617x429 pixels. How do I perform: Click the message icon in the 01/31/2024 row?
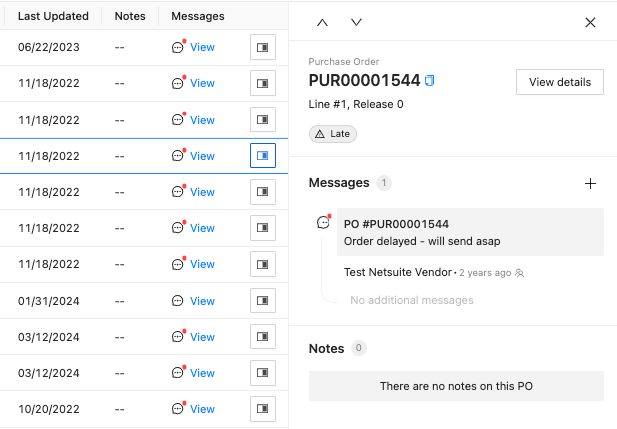pos(178,301)
